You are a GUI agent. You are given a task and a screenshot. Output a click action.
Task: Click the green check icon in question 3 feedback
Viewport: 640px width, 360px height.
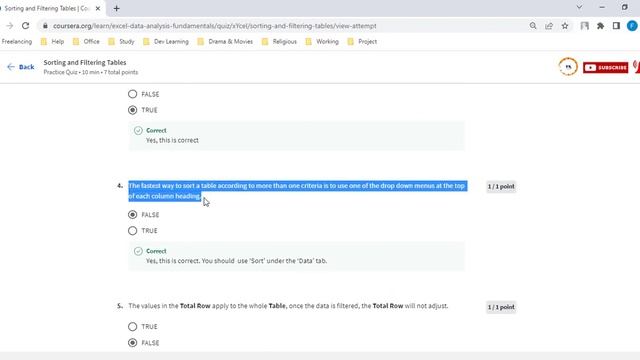coord(138,130)
